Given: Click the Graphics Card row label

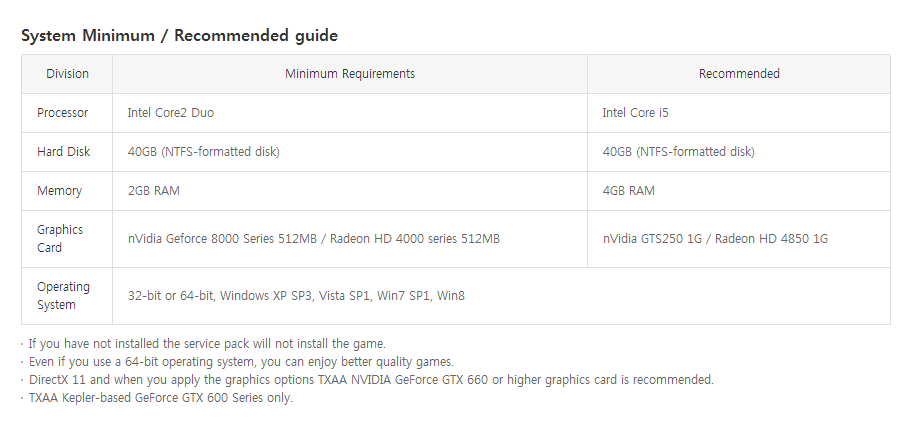Looking at the screenshot, I should [x=59, y=238].
